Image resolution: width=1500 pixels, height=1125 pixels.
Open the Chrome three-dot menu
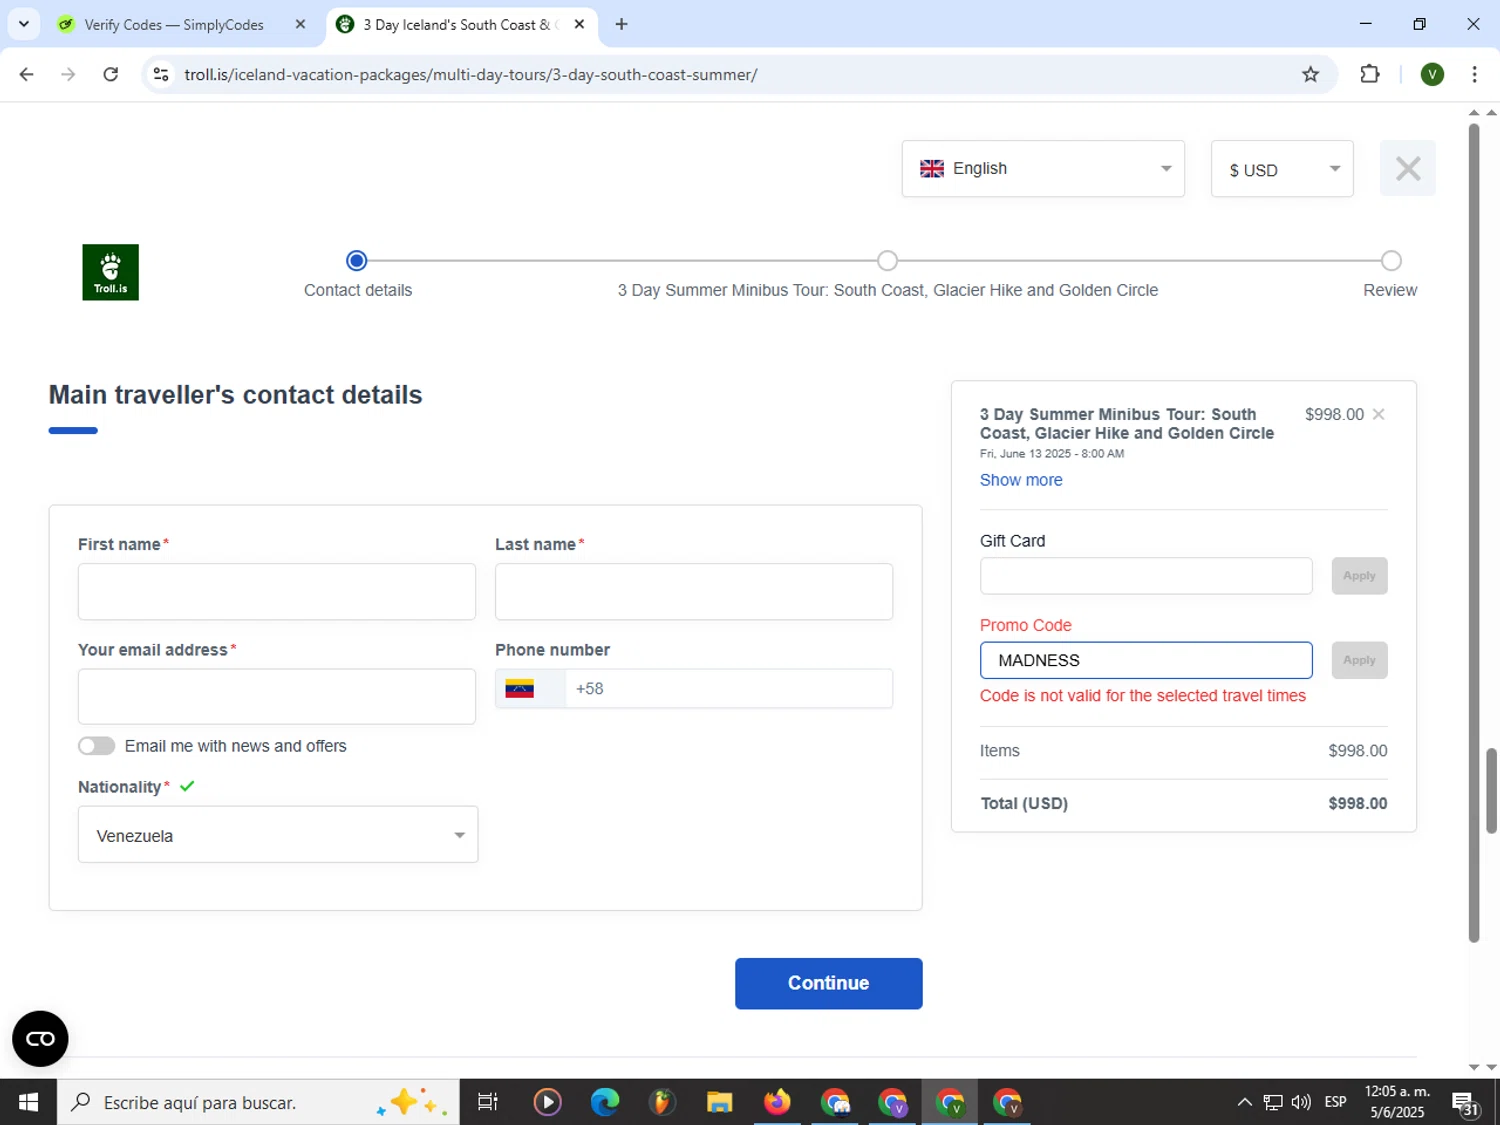1474,74
